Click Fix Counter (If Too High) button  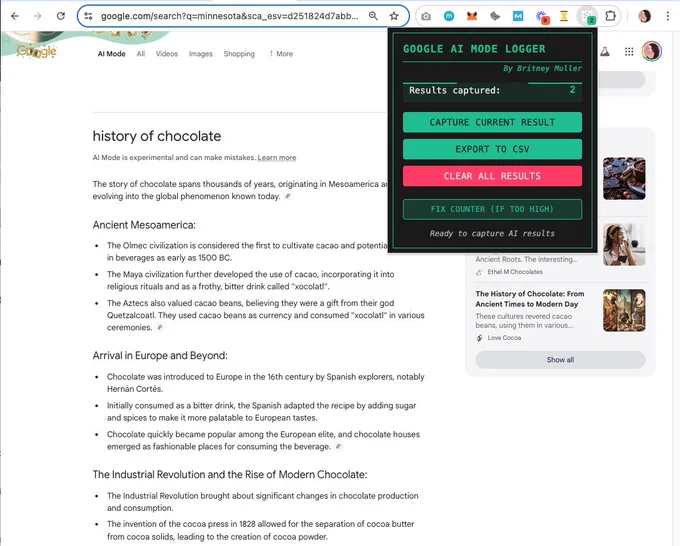(x=492, y=209)
